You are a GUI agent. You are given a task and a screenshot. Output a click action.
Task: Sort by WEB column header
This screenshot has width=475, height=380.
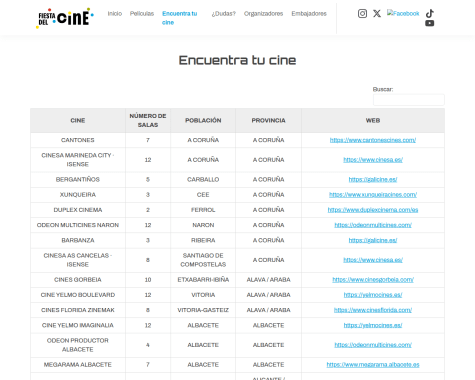point(373,120)
